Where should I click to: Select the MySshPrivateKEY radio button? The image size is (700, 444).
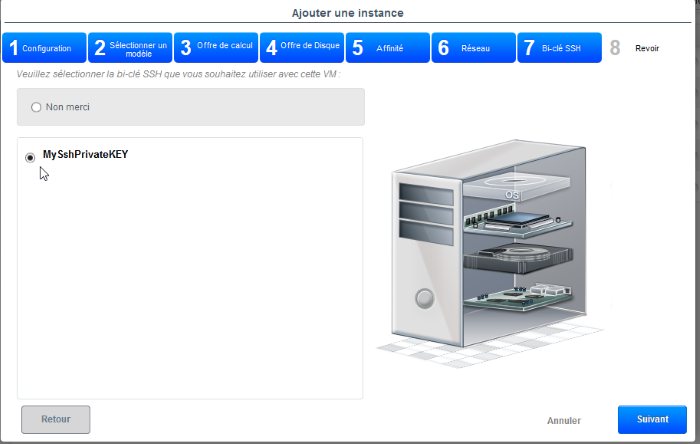pyautogui.click(x=30, y=157)
